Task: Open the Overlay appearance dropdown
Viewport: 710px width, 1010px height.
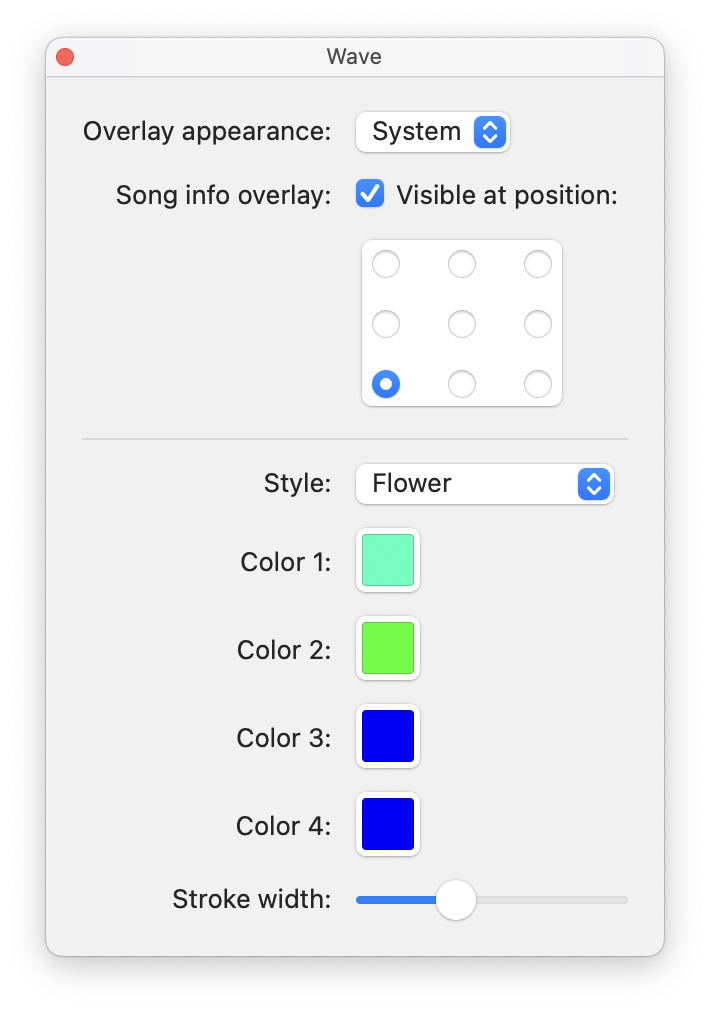Action: [432, 131]
